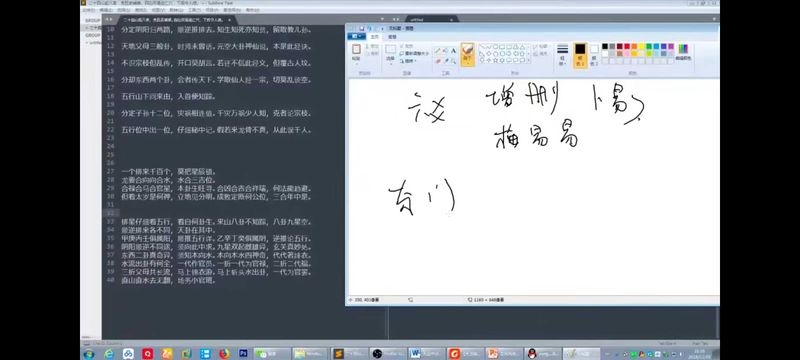The image size is (800, 360).
Task: Expand the line size dropdown
Action: (563, 55)
